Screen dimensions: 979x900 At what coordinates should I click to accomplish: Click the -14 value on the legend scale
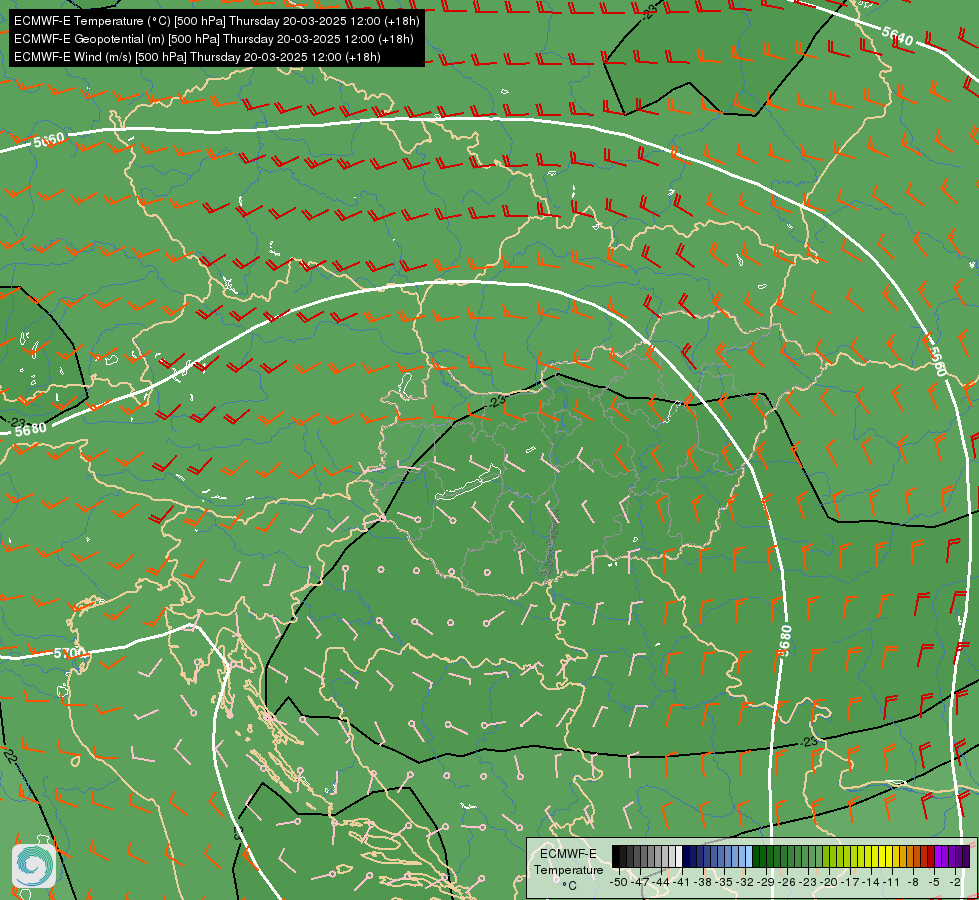tap(871, 882)
